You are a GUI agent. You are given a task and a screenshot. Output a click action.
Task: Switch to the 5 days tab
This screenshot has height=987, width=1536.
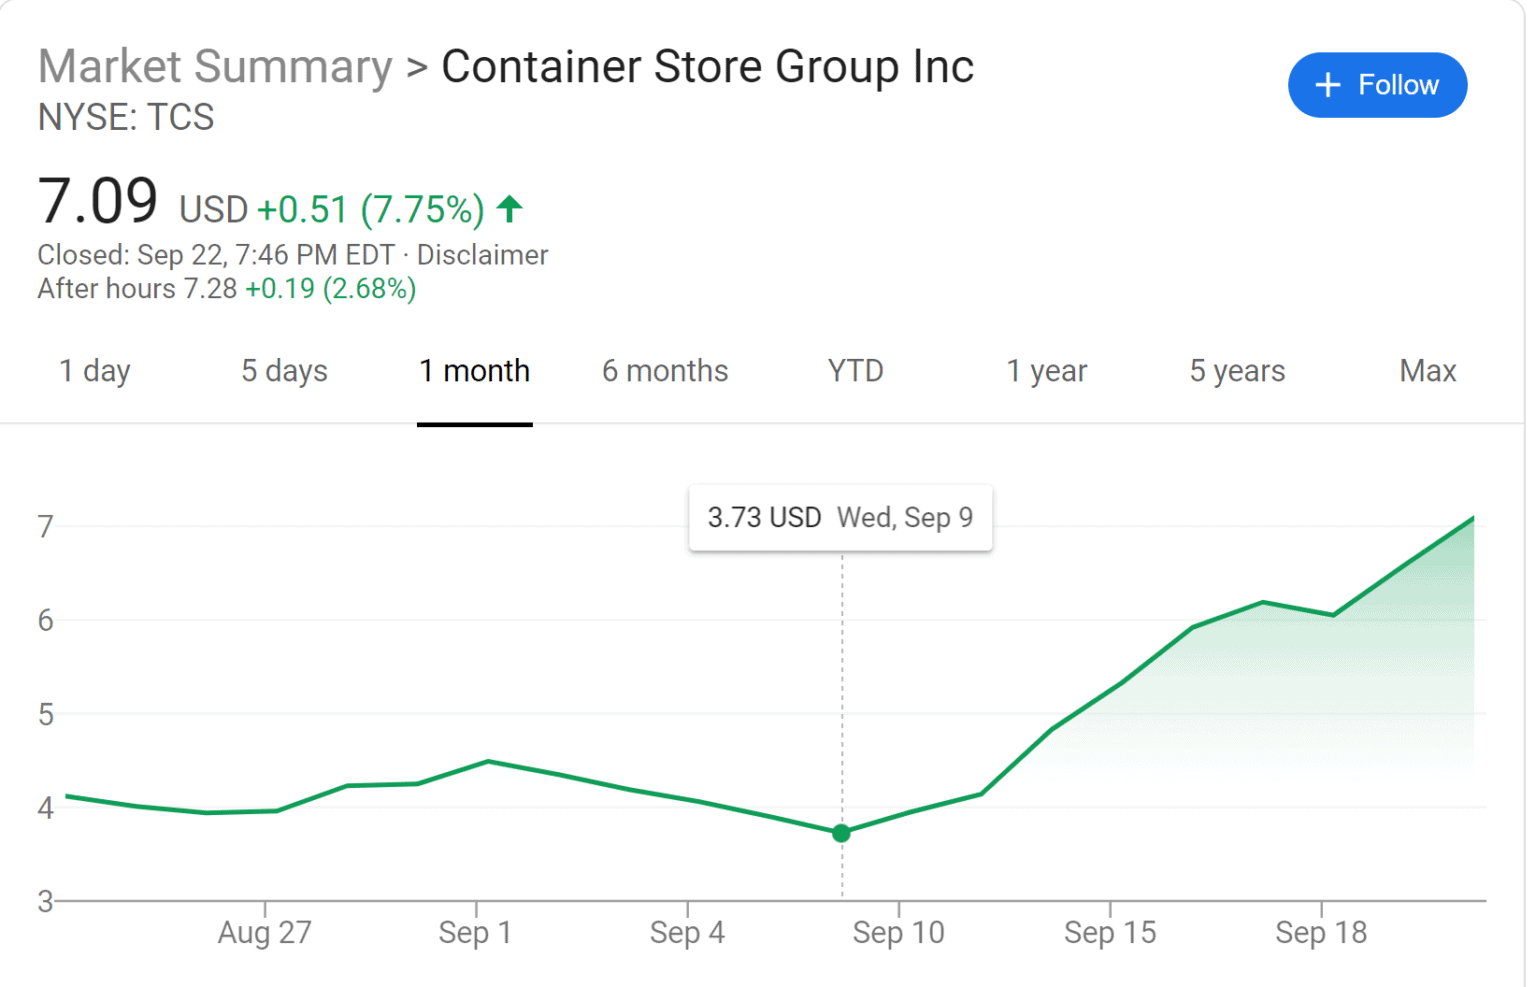284,371
